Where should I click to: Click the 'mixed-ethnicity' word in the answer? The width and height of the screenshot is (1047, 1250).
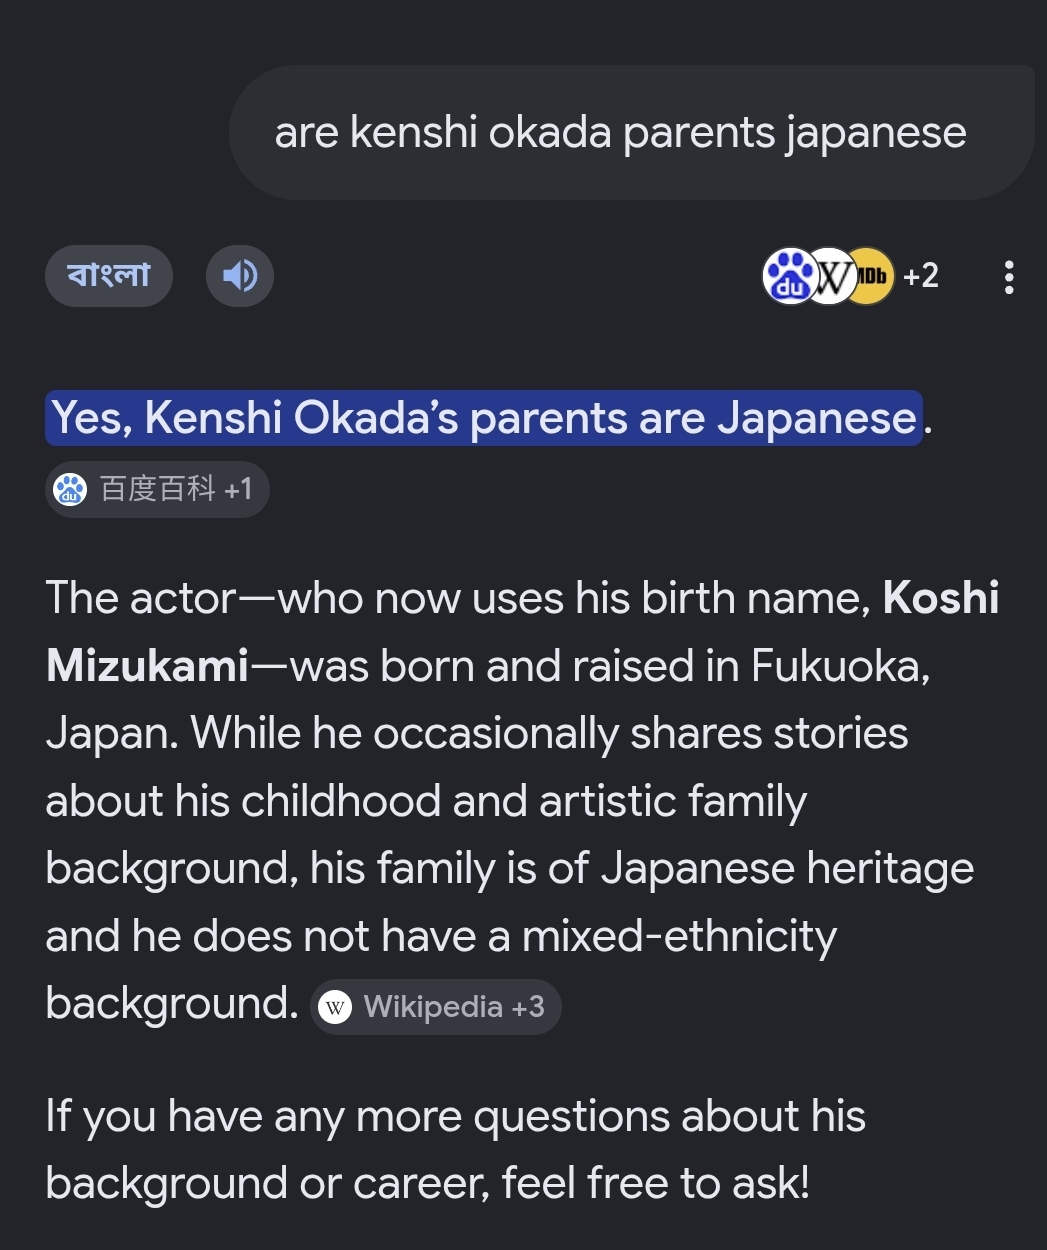point(679,937)
